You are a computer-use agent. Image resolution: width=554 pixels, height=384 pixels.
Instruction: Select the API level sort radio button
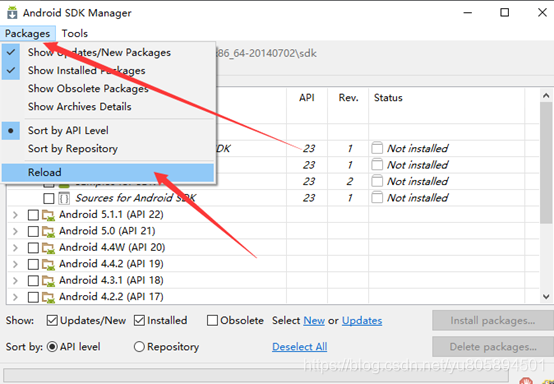(52, 347)
